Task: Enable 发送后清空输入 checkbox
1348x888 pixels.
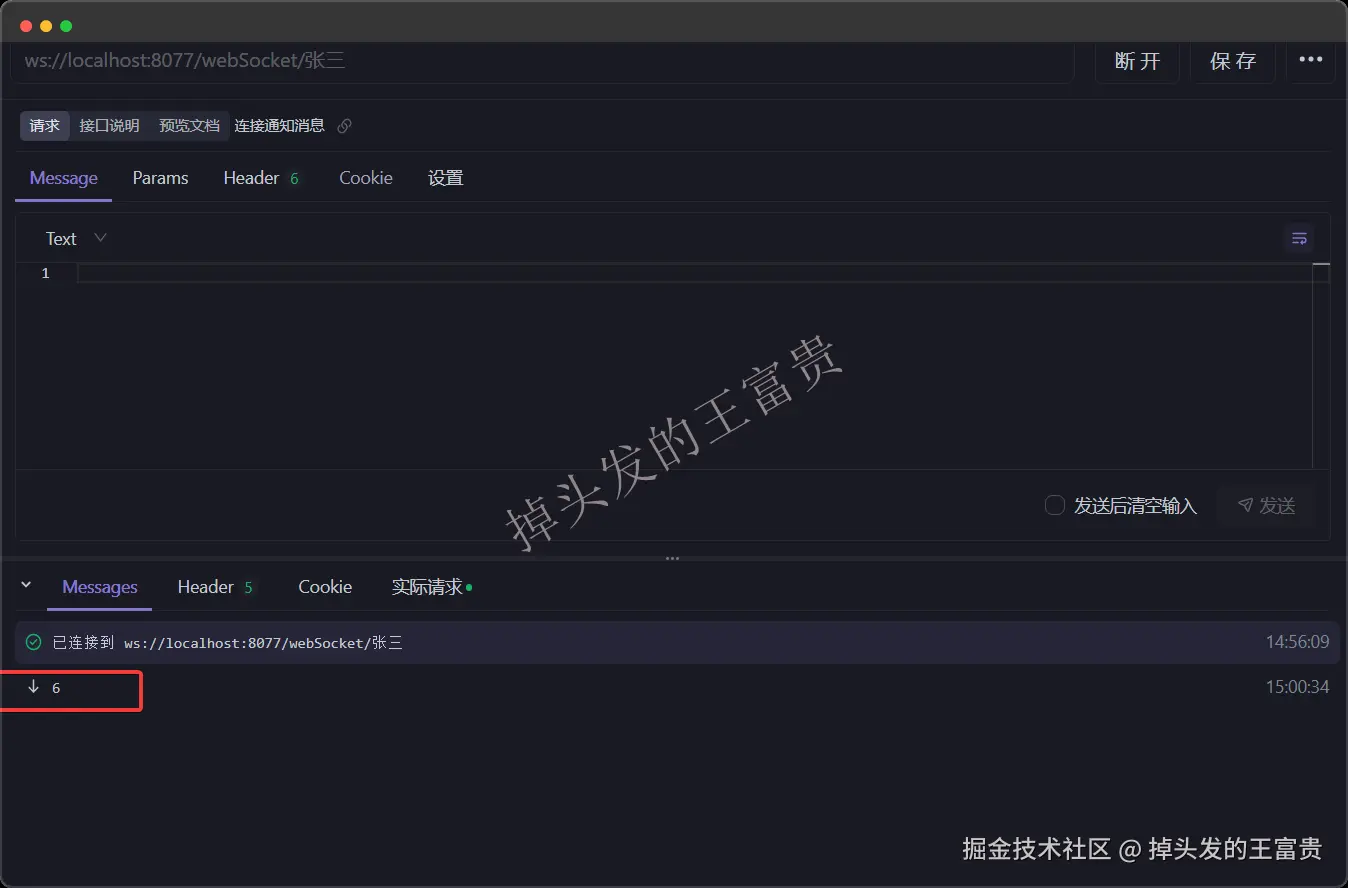Action: pyautogui.click(x=1054, y=505)
